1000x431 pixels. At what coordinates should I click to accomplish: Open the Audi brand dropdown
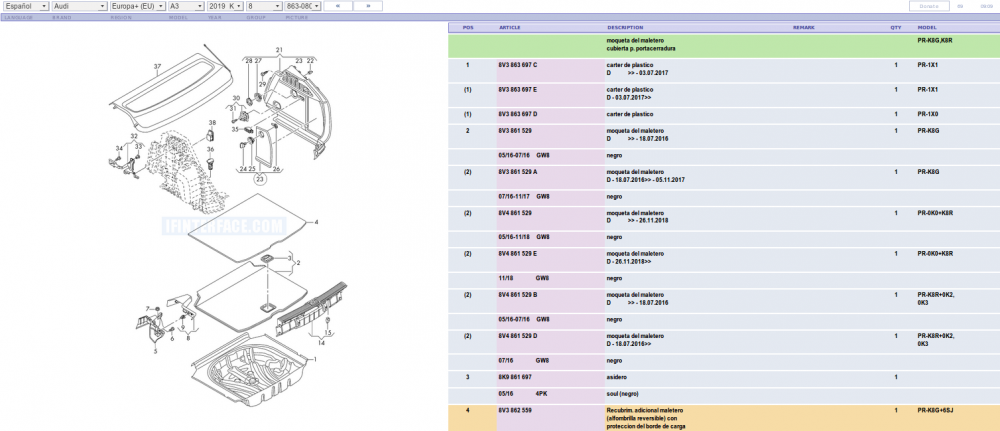pyautogui.click(x=80, y=6)
